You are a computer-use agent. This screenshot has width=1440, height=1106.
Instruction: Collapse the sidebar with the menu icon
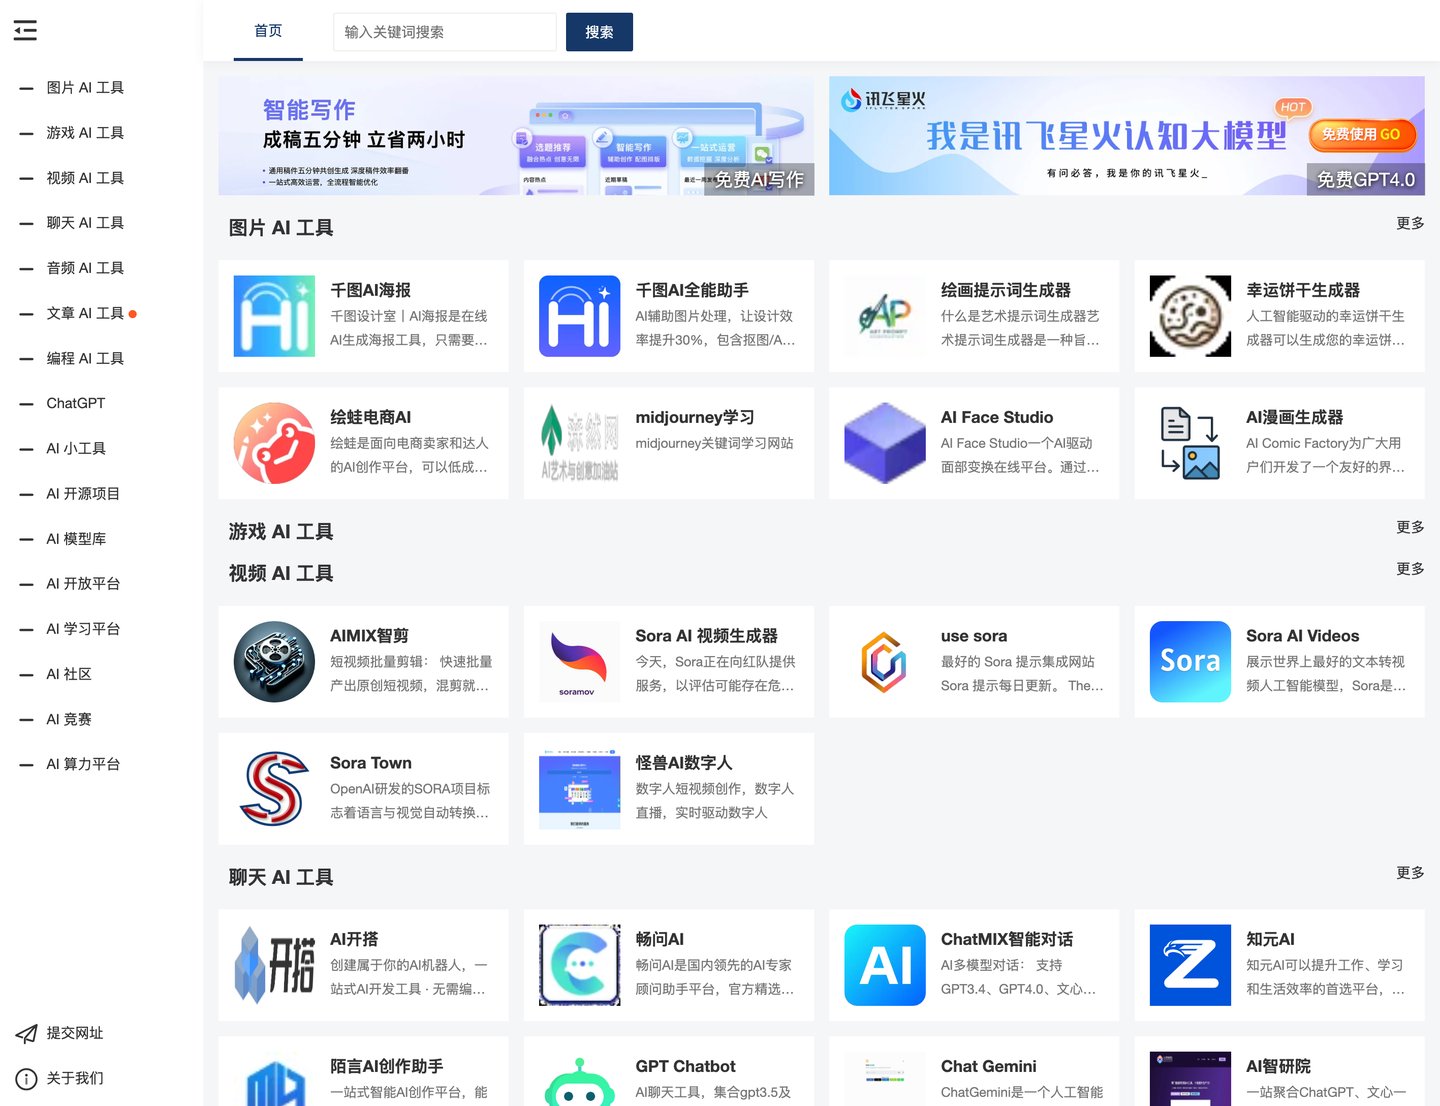pos(25,31)
